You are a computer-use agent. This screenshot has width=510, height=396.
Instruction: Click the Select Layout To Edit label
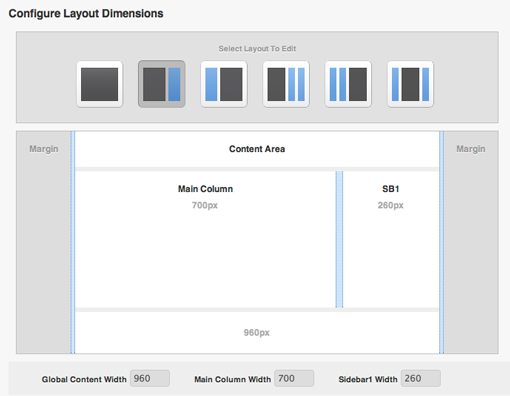tap(257, 49)
